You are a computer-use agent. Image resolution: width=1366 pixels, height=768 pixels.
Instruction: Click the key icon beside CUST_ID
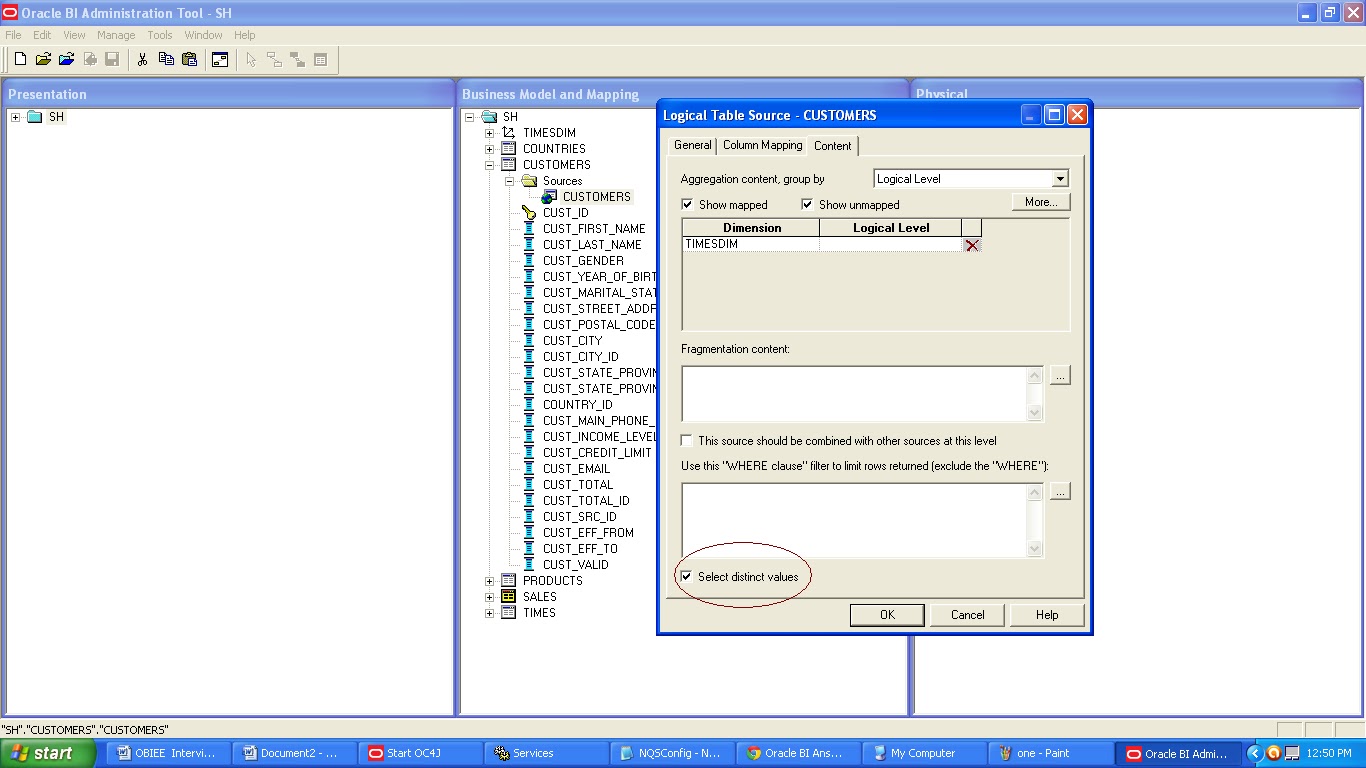[x=529, y=213]
